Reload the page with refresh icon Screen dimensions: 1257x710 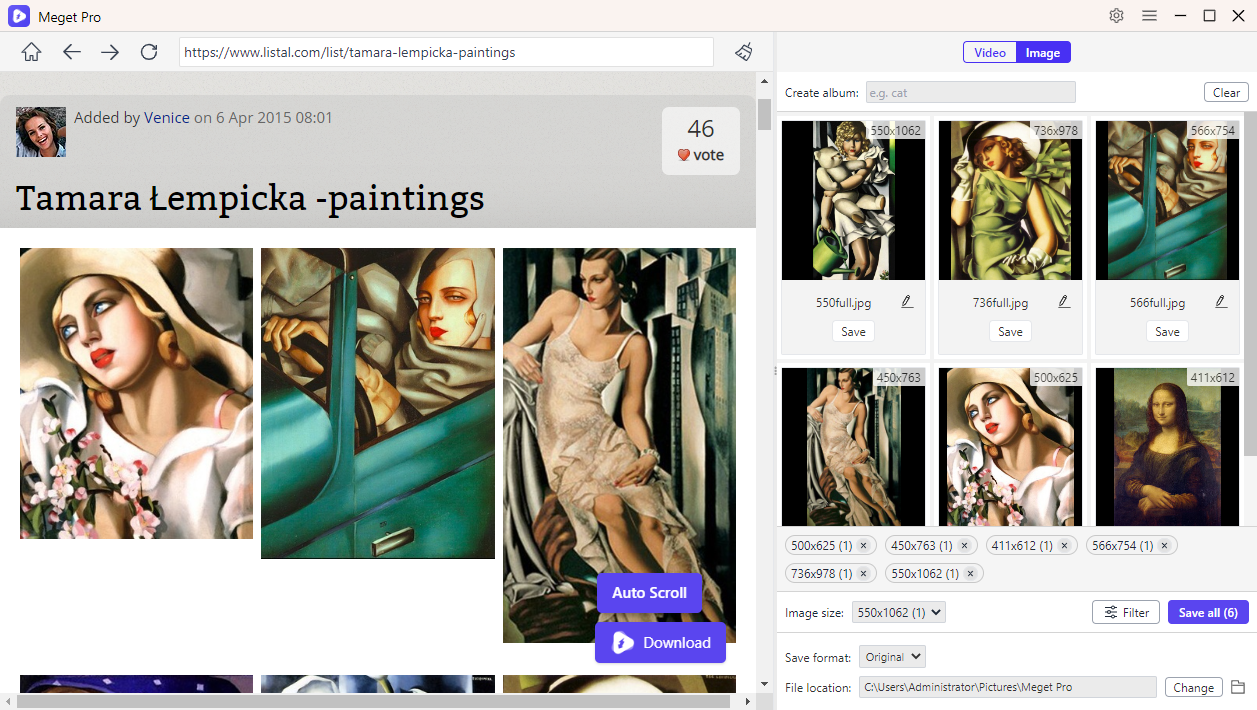click(149, 52)
